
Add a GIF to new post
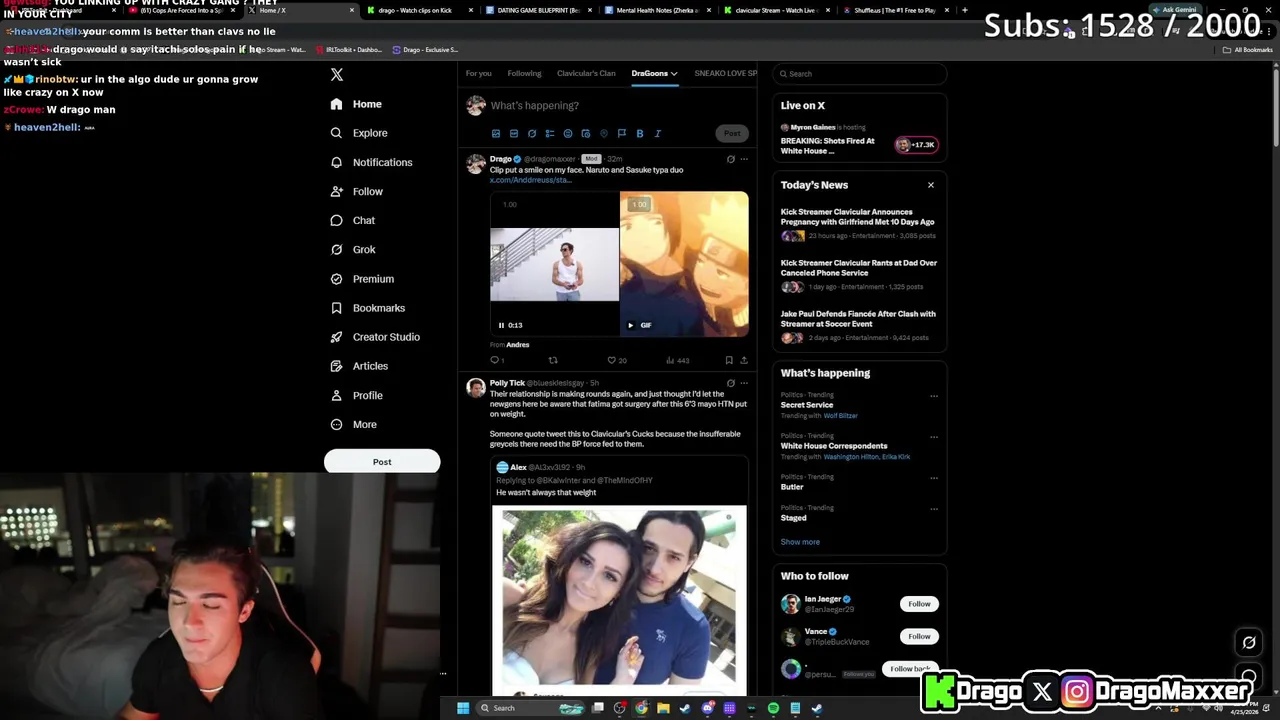pos(514,133)
